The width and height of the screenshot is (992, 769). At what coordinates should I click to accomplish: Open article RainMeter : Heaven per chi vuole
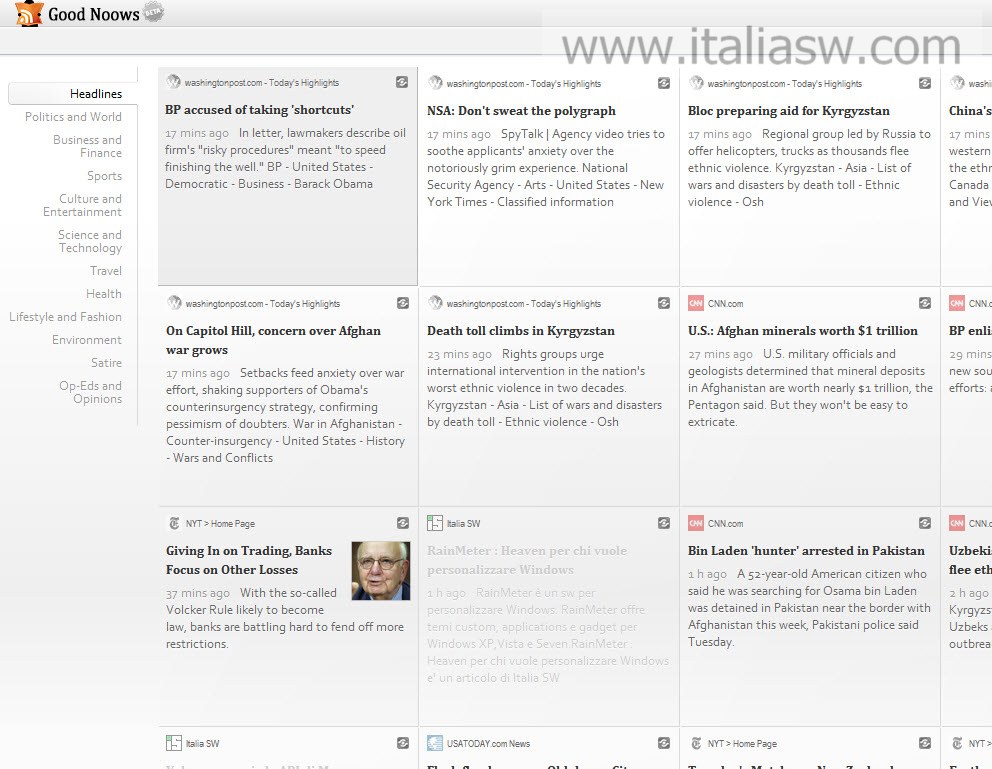coord(527,560)
